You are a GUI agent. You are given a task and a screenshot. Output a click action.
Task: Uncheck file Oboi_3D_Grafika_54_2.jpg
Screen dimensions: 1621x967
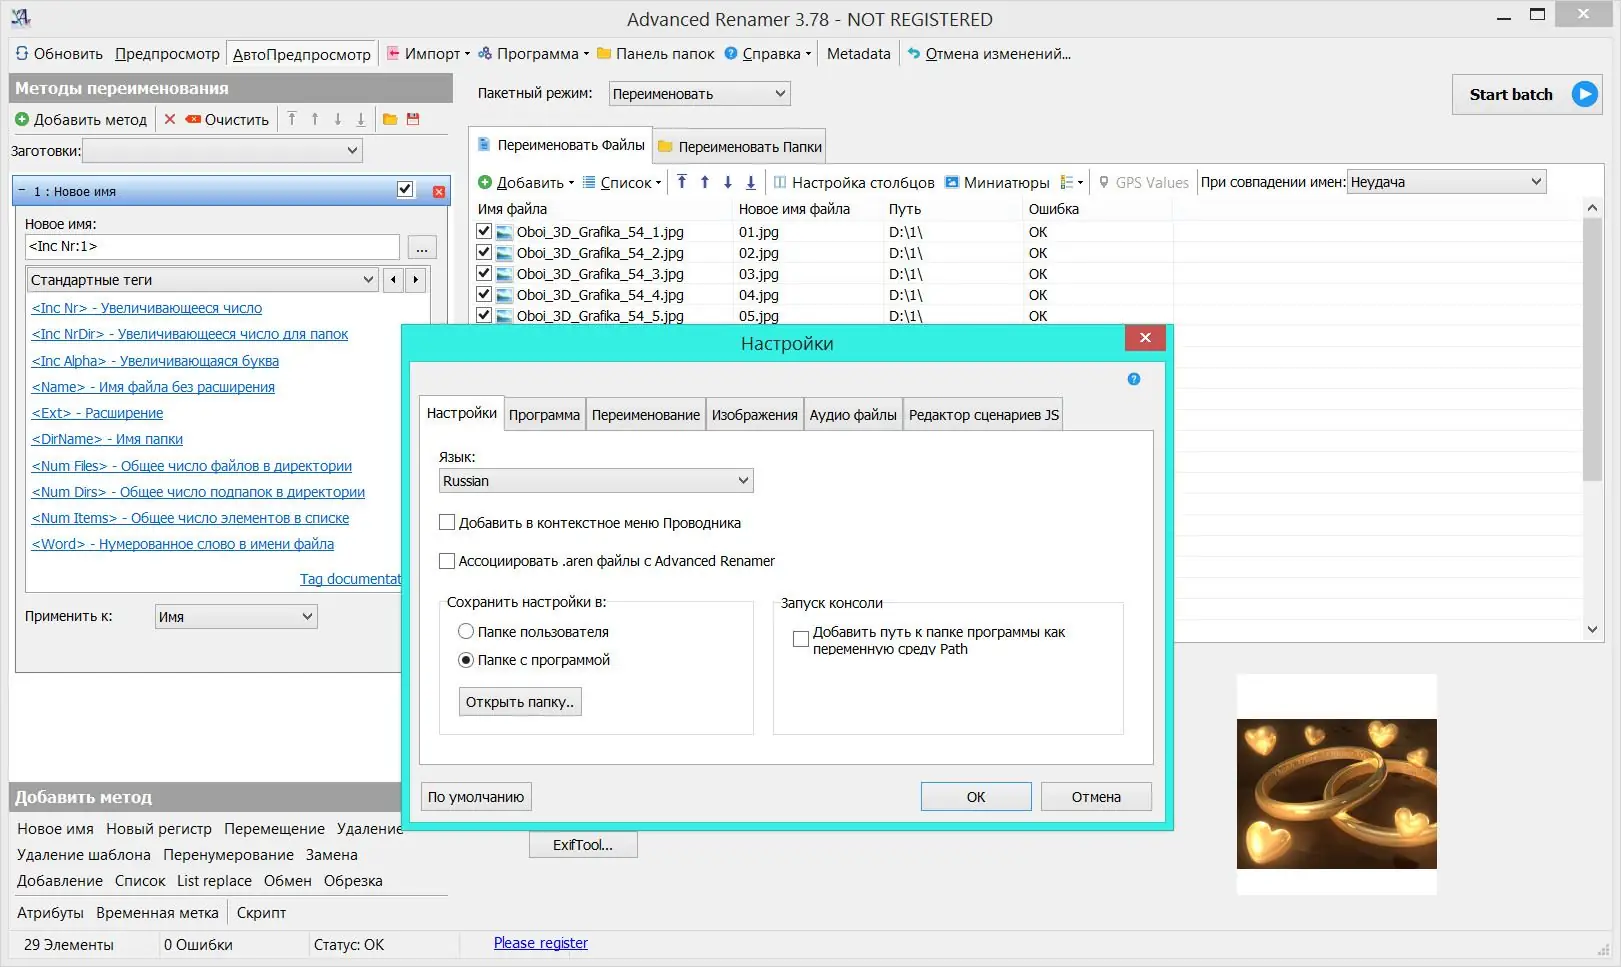point(484,252)
